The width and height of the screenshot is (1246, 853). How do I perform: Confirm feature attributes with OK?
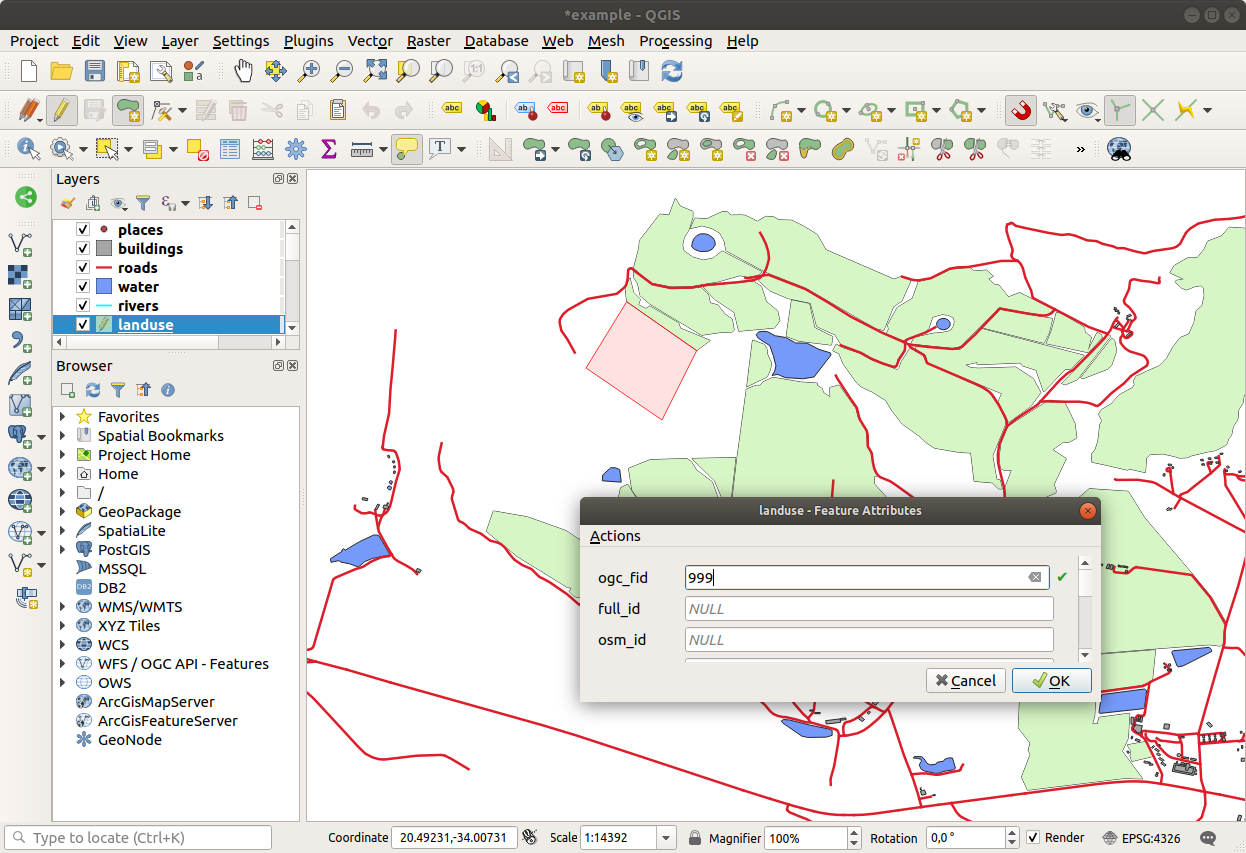(x=1051, y=680)
